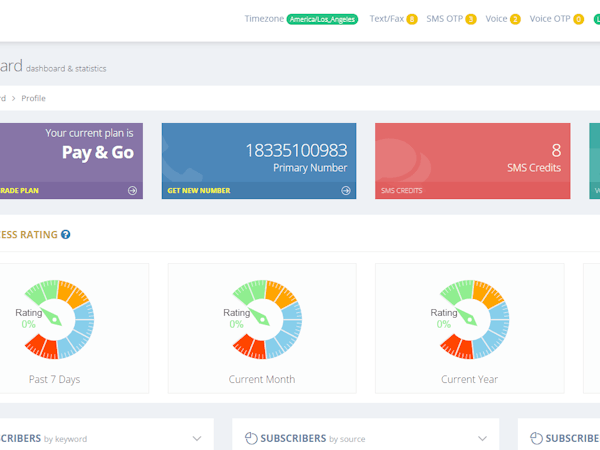The width and height of the screenshot is (600, 450).
Task: Open the Voice OTP credits indicator
Action: 557,19
